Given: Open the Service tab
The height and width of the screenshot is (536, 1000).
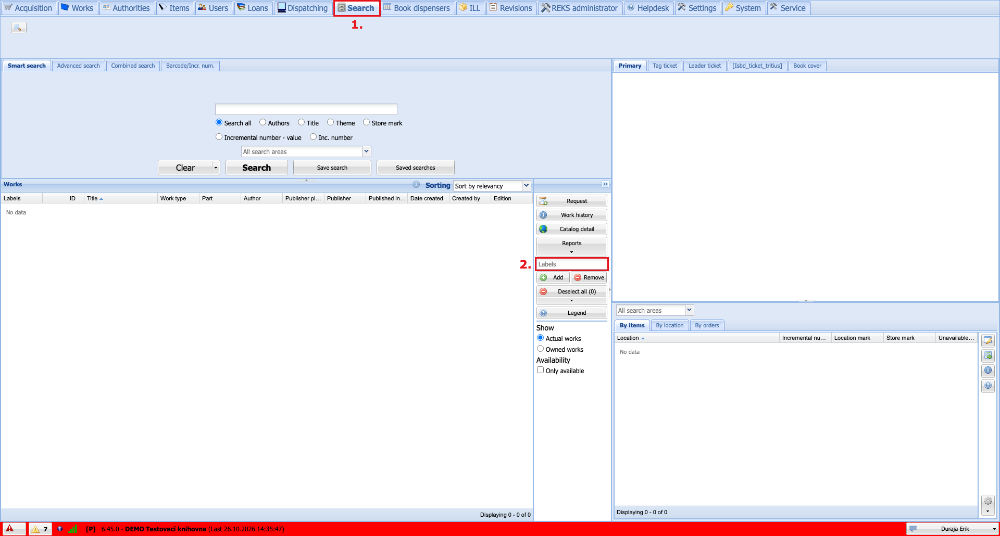Looking at the screenshot, I should [788, 8].
